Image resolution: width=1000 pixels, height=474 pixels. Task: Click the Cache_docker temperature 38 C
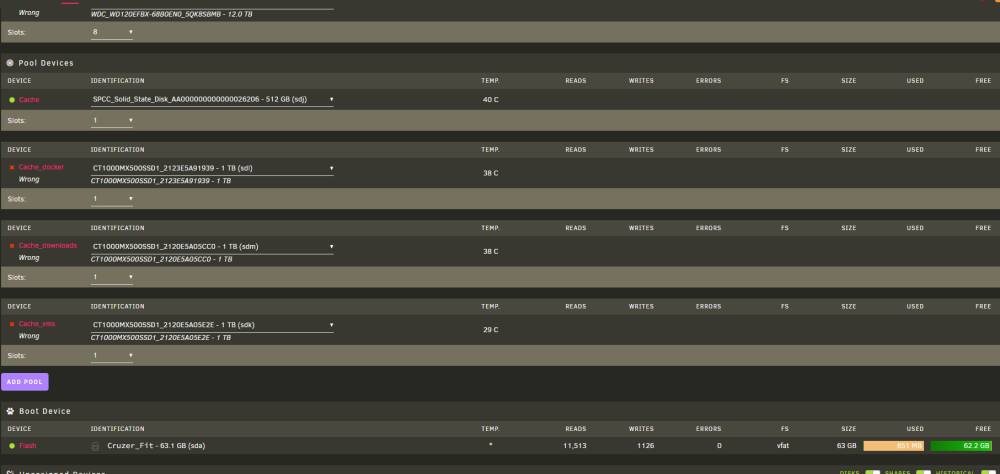(x=490, y=173)
